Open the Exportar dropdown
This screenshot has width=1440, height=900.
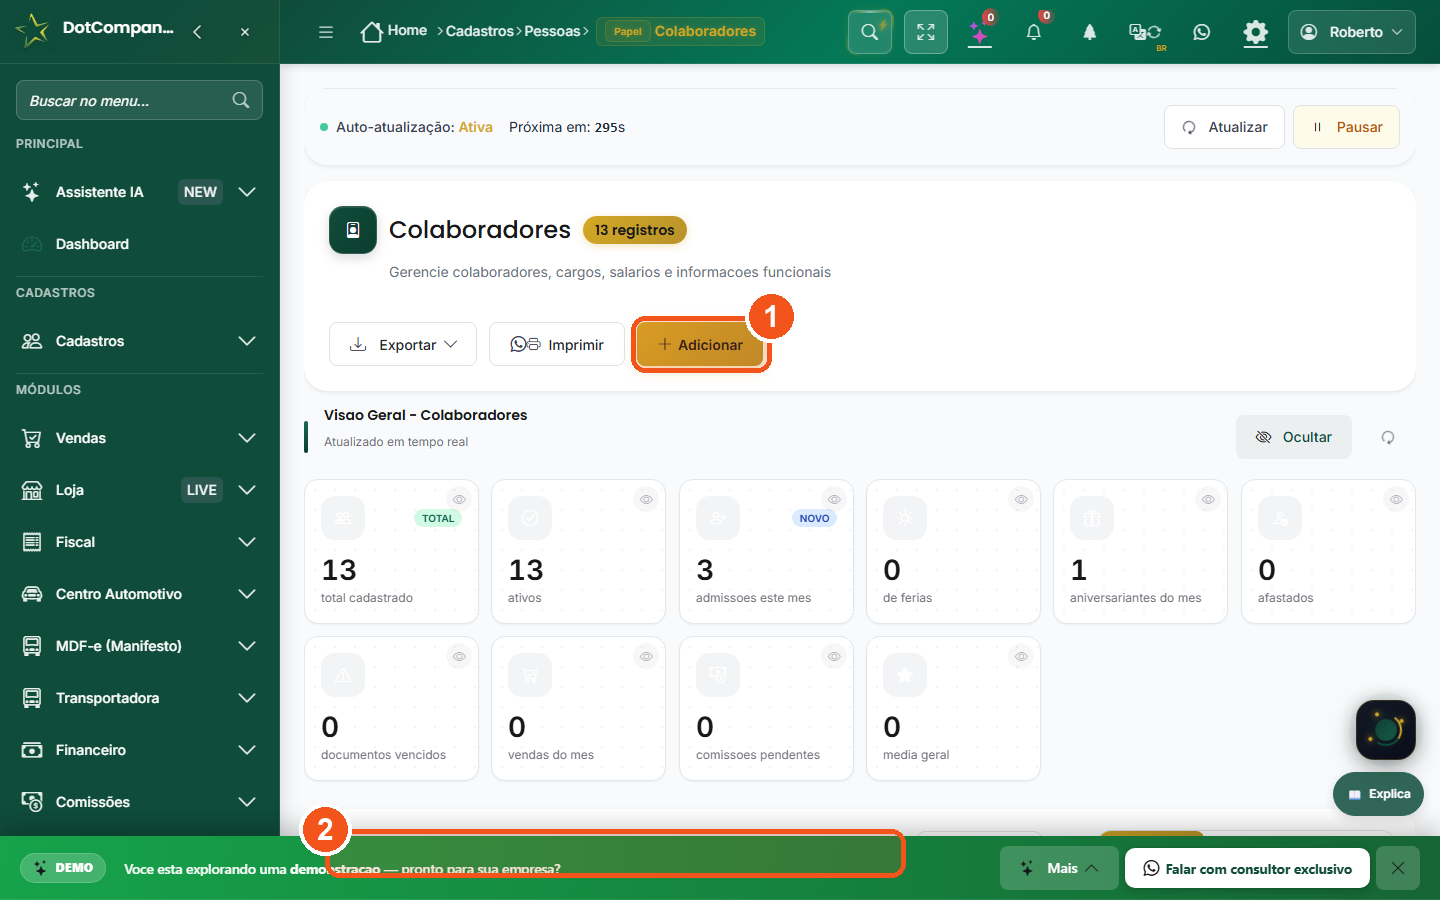403,344
